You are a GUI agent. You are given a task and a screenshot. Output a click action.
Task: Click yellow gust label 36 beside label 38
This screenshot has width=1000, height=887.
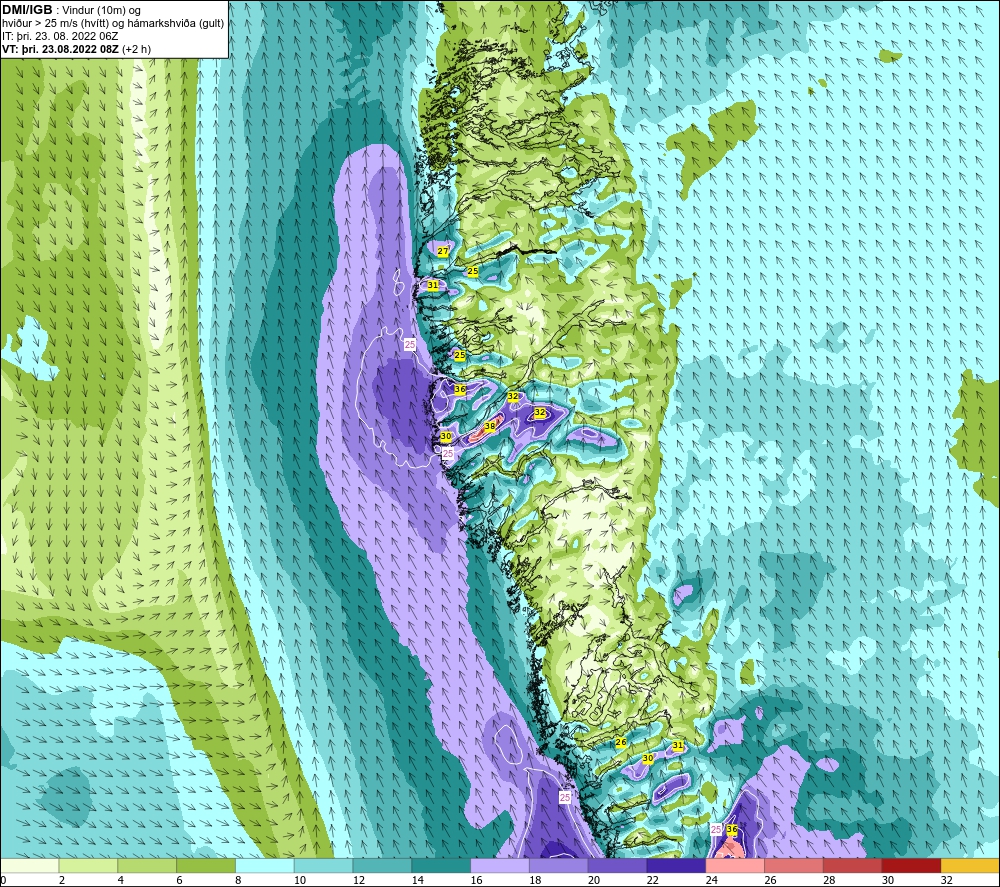pyautogui.click(x=460, y=389)
